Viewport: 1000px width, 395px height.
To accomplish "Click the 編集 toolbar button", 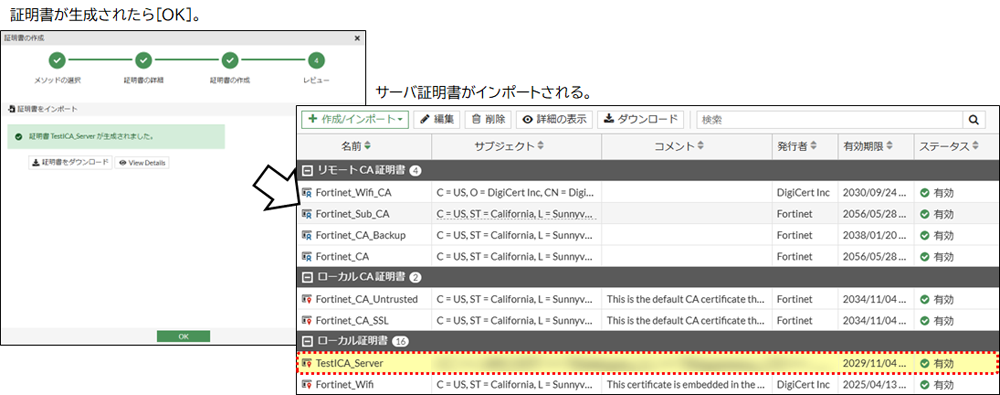I will (437, 119).
